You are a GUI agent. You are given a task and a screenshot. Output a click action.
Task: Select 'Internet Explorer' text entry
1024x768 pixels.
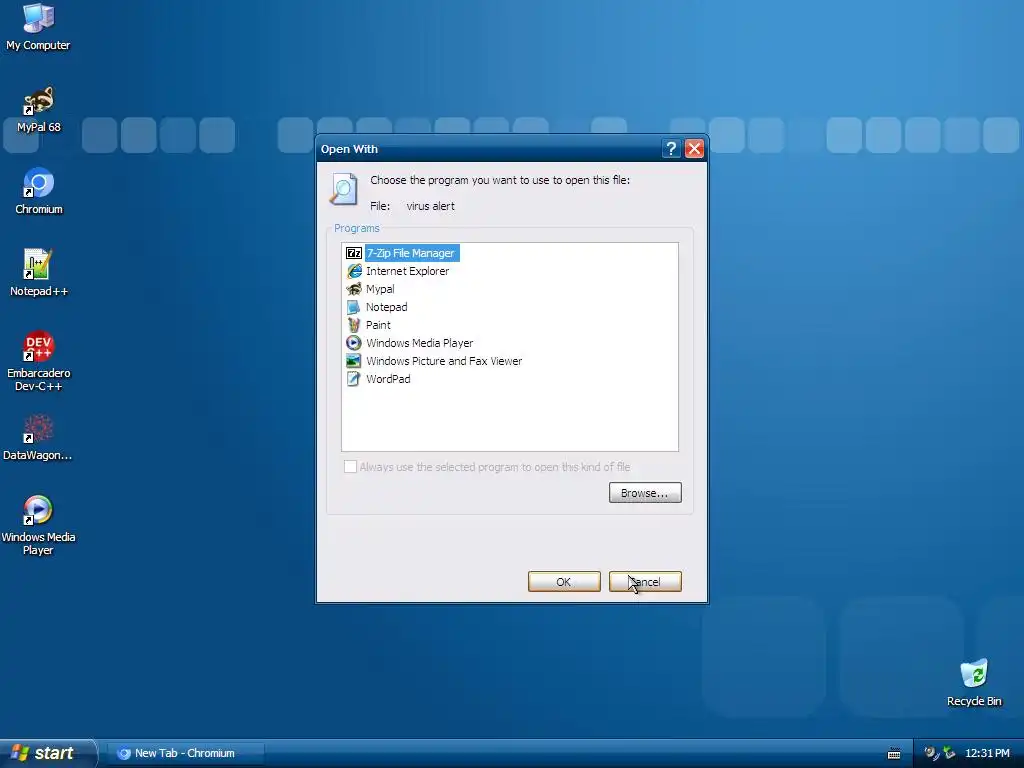(x=408, y=271)
